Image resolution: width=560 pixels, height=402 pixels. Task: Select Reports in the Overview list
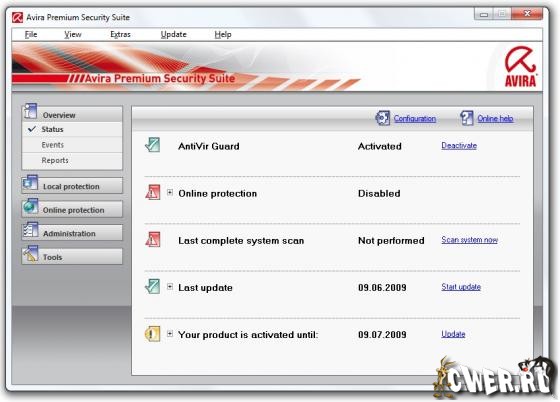click(72, 160)
